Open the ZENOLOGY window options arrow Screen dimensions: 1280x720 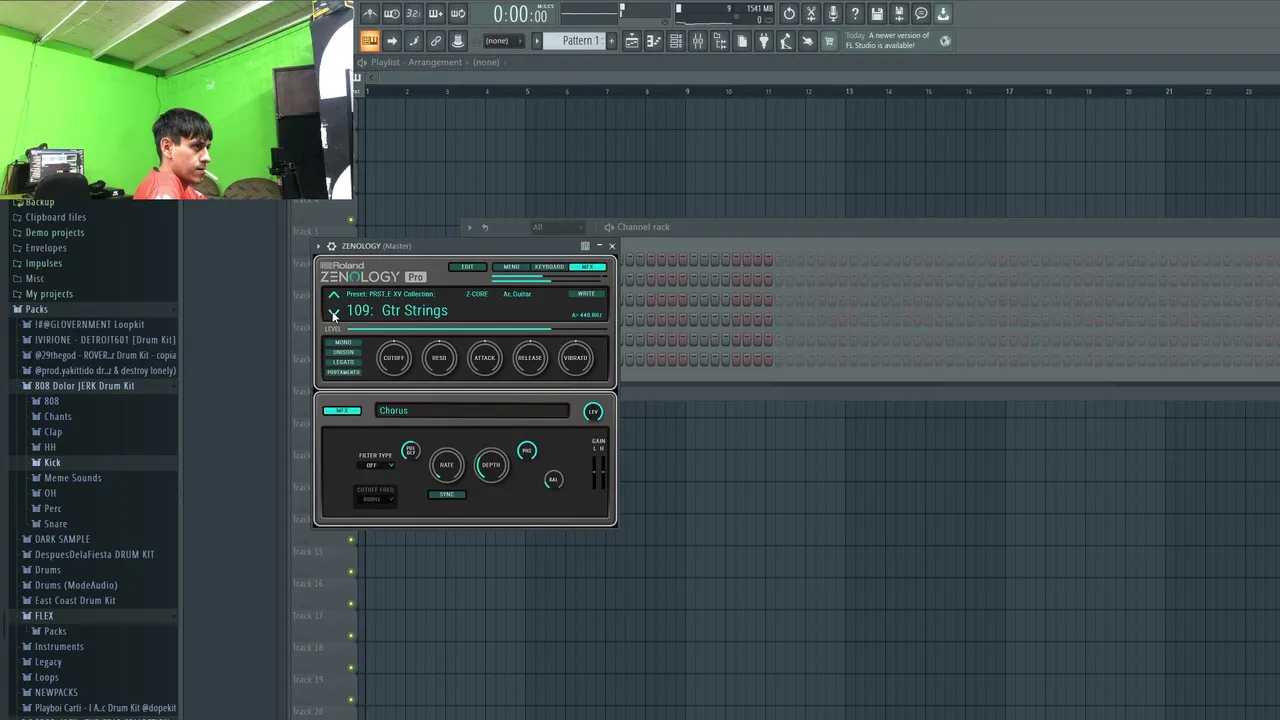tap(319, 246)
